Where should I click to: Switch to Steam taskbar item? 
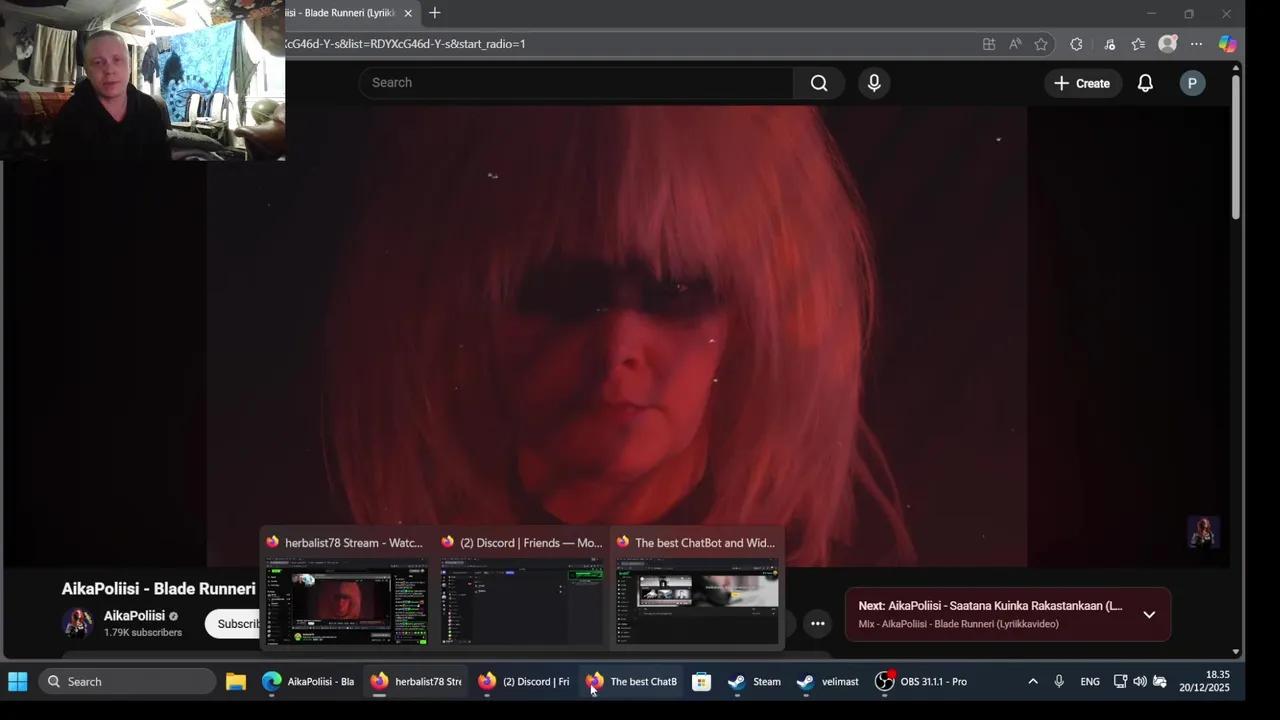pos(754,682)
